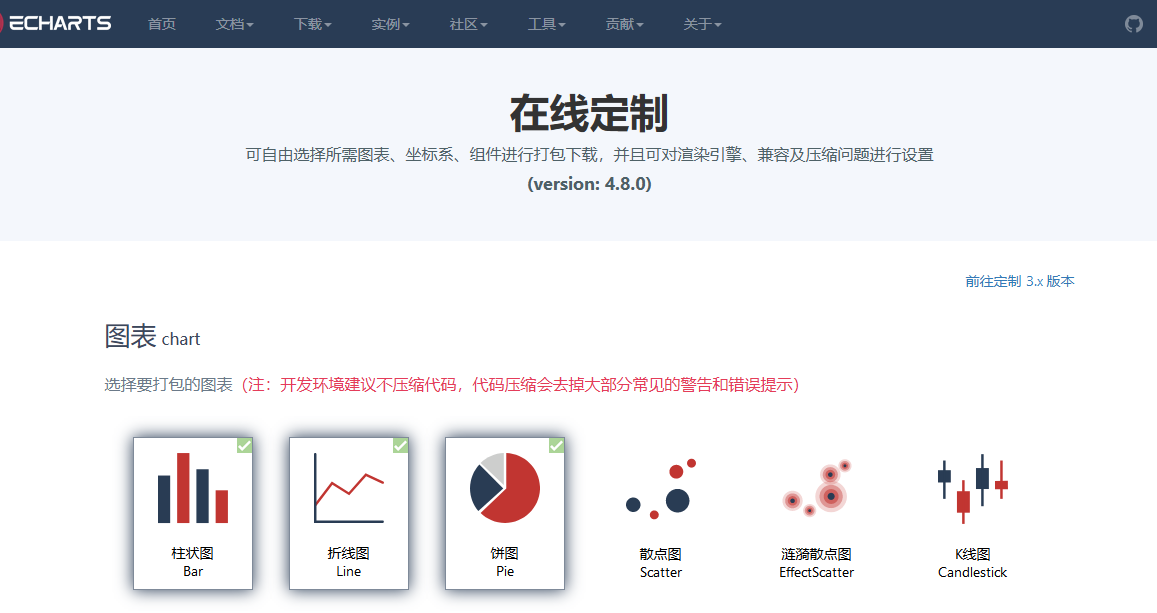
Task: Click the 可自由选择所需图表 description line
Action: tap(590, 155)
